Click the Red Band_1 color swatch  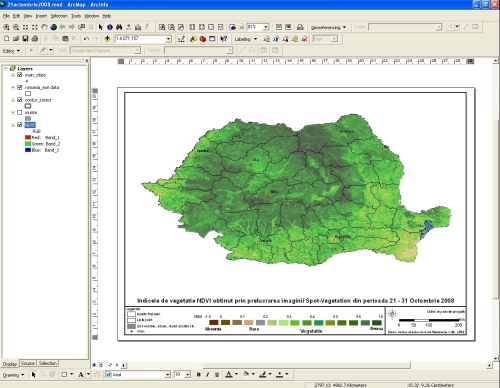click(x=28, y=137)
